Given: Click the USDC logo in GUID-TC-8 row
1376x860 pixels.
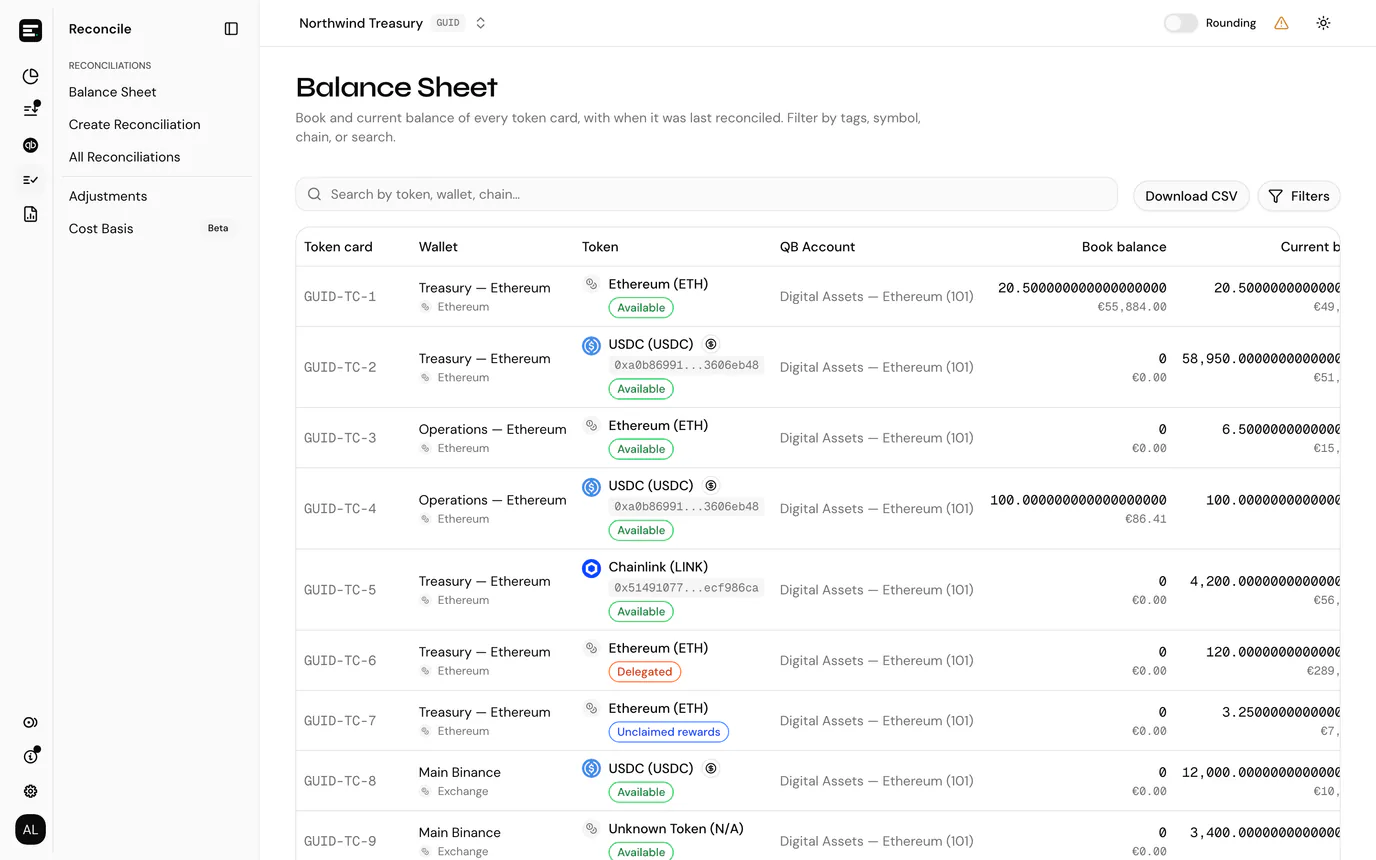Looking at the screenshot, I should click(591, 769).
